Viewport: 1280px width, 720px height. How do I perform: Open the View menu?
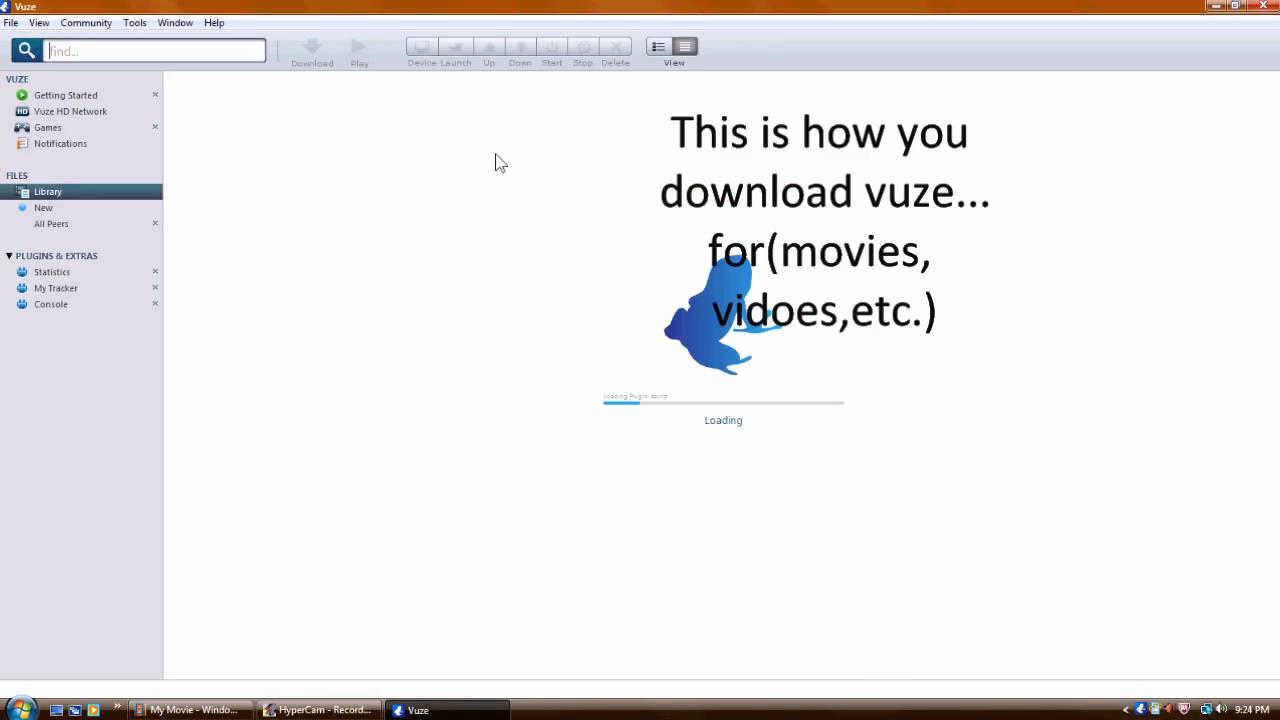pyautogui.click(x=39, y=22)
